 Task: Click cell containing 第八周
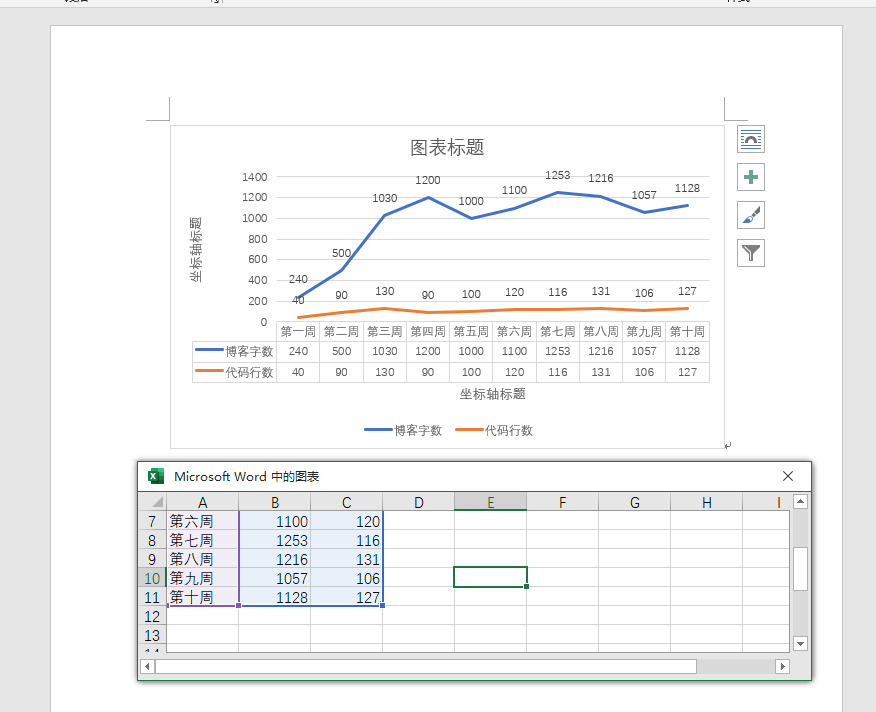click(x=202, y=559)
